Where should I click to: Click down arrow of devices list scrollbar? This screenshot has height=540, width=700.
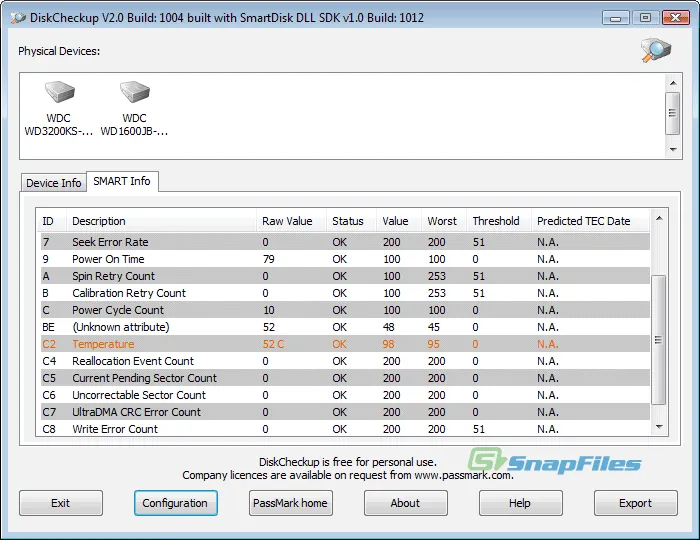[x=673, y=150]
